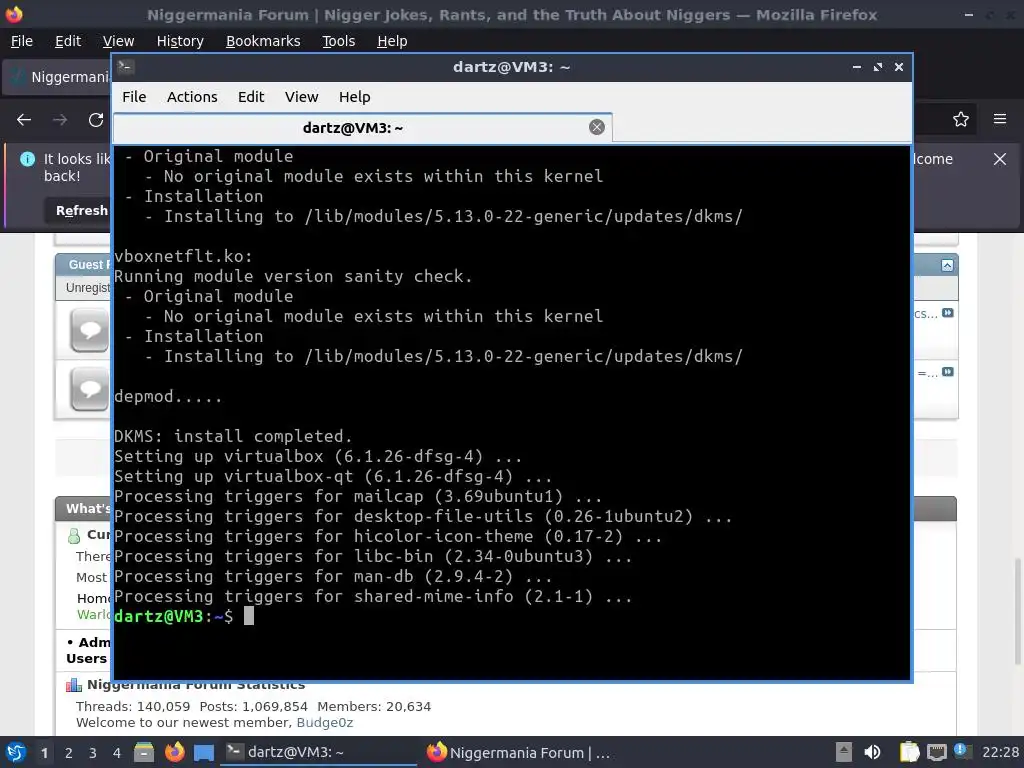Viewport: 1024px width, 768px height.
Task: Open the clipboard manager tray icon
Action: pyautogui.click(x=908, y=752)
